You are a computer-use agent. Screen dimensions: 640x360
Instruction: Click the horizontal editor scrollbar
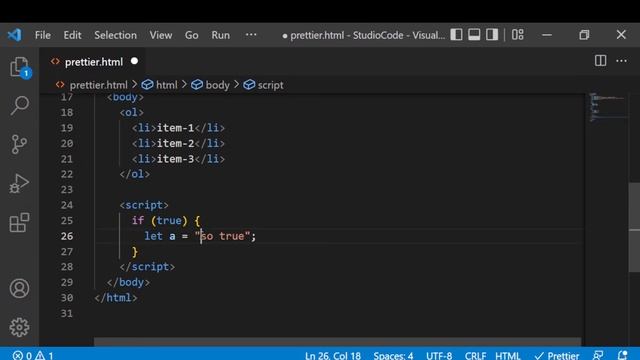pyautogui.click(x=337, y=341)
